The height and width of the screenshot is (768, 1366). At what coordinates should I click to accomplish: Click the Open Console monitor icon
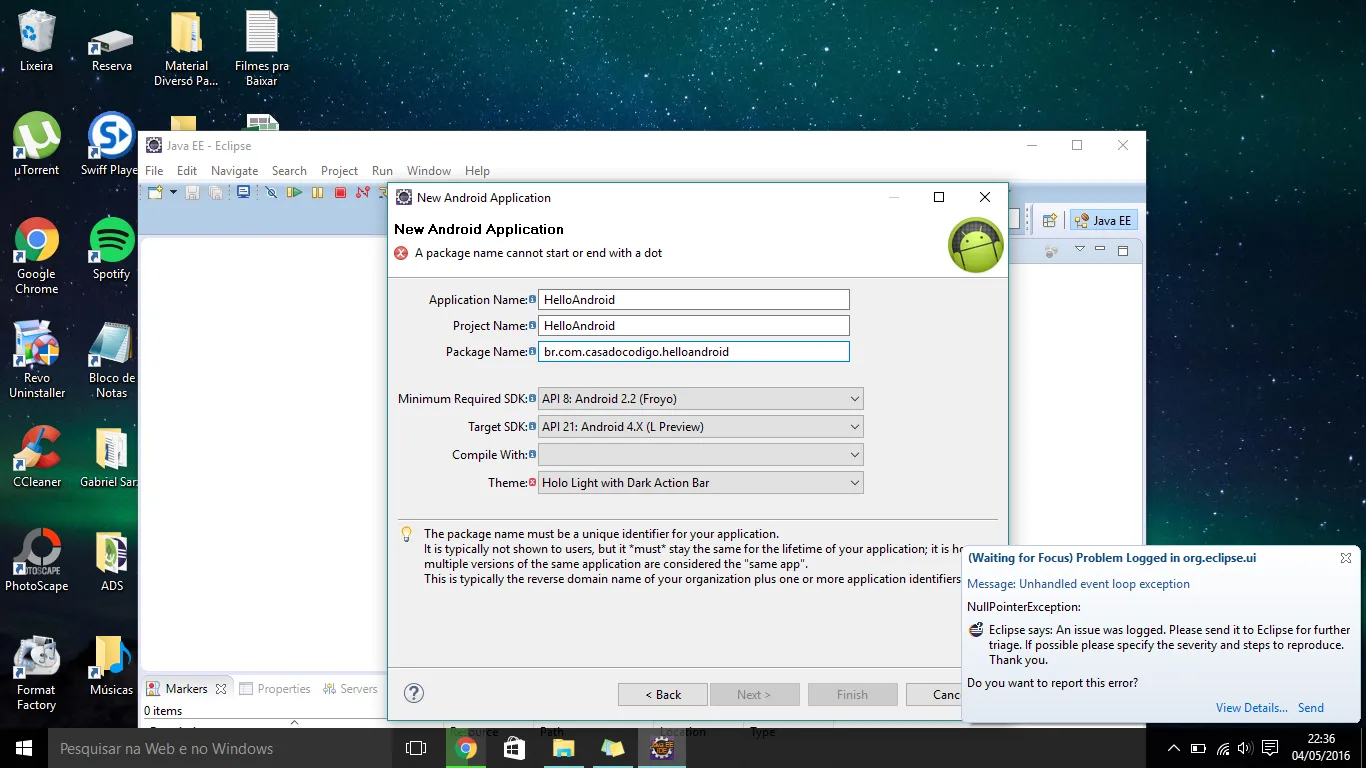pos(243,192)
